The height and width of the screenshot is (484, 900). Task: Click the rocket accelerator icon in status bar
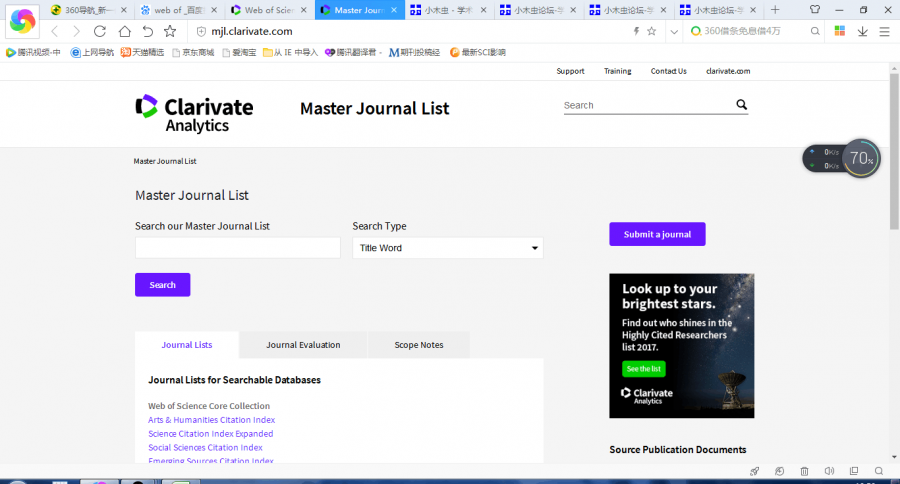tap(755, 471)
